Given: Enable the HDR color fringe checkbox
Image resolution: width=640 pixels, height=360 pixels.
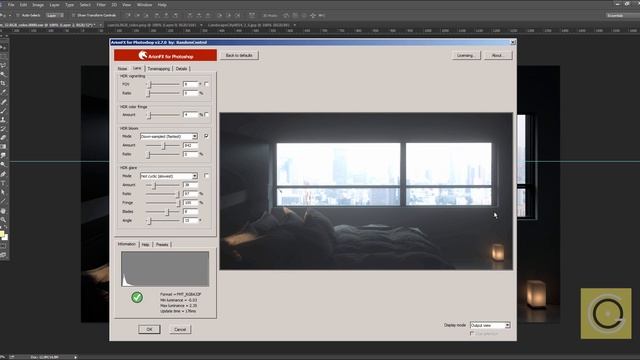Looking at the screenshot, I should (207, 115).
